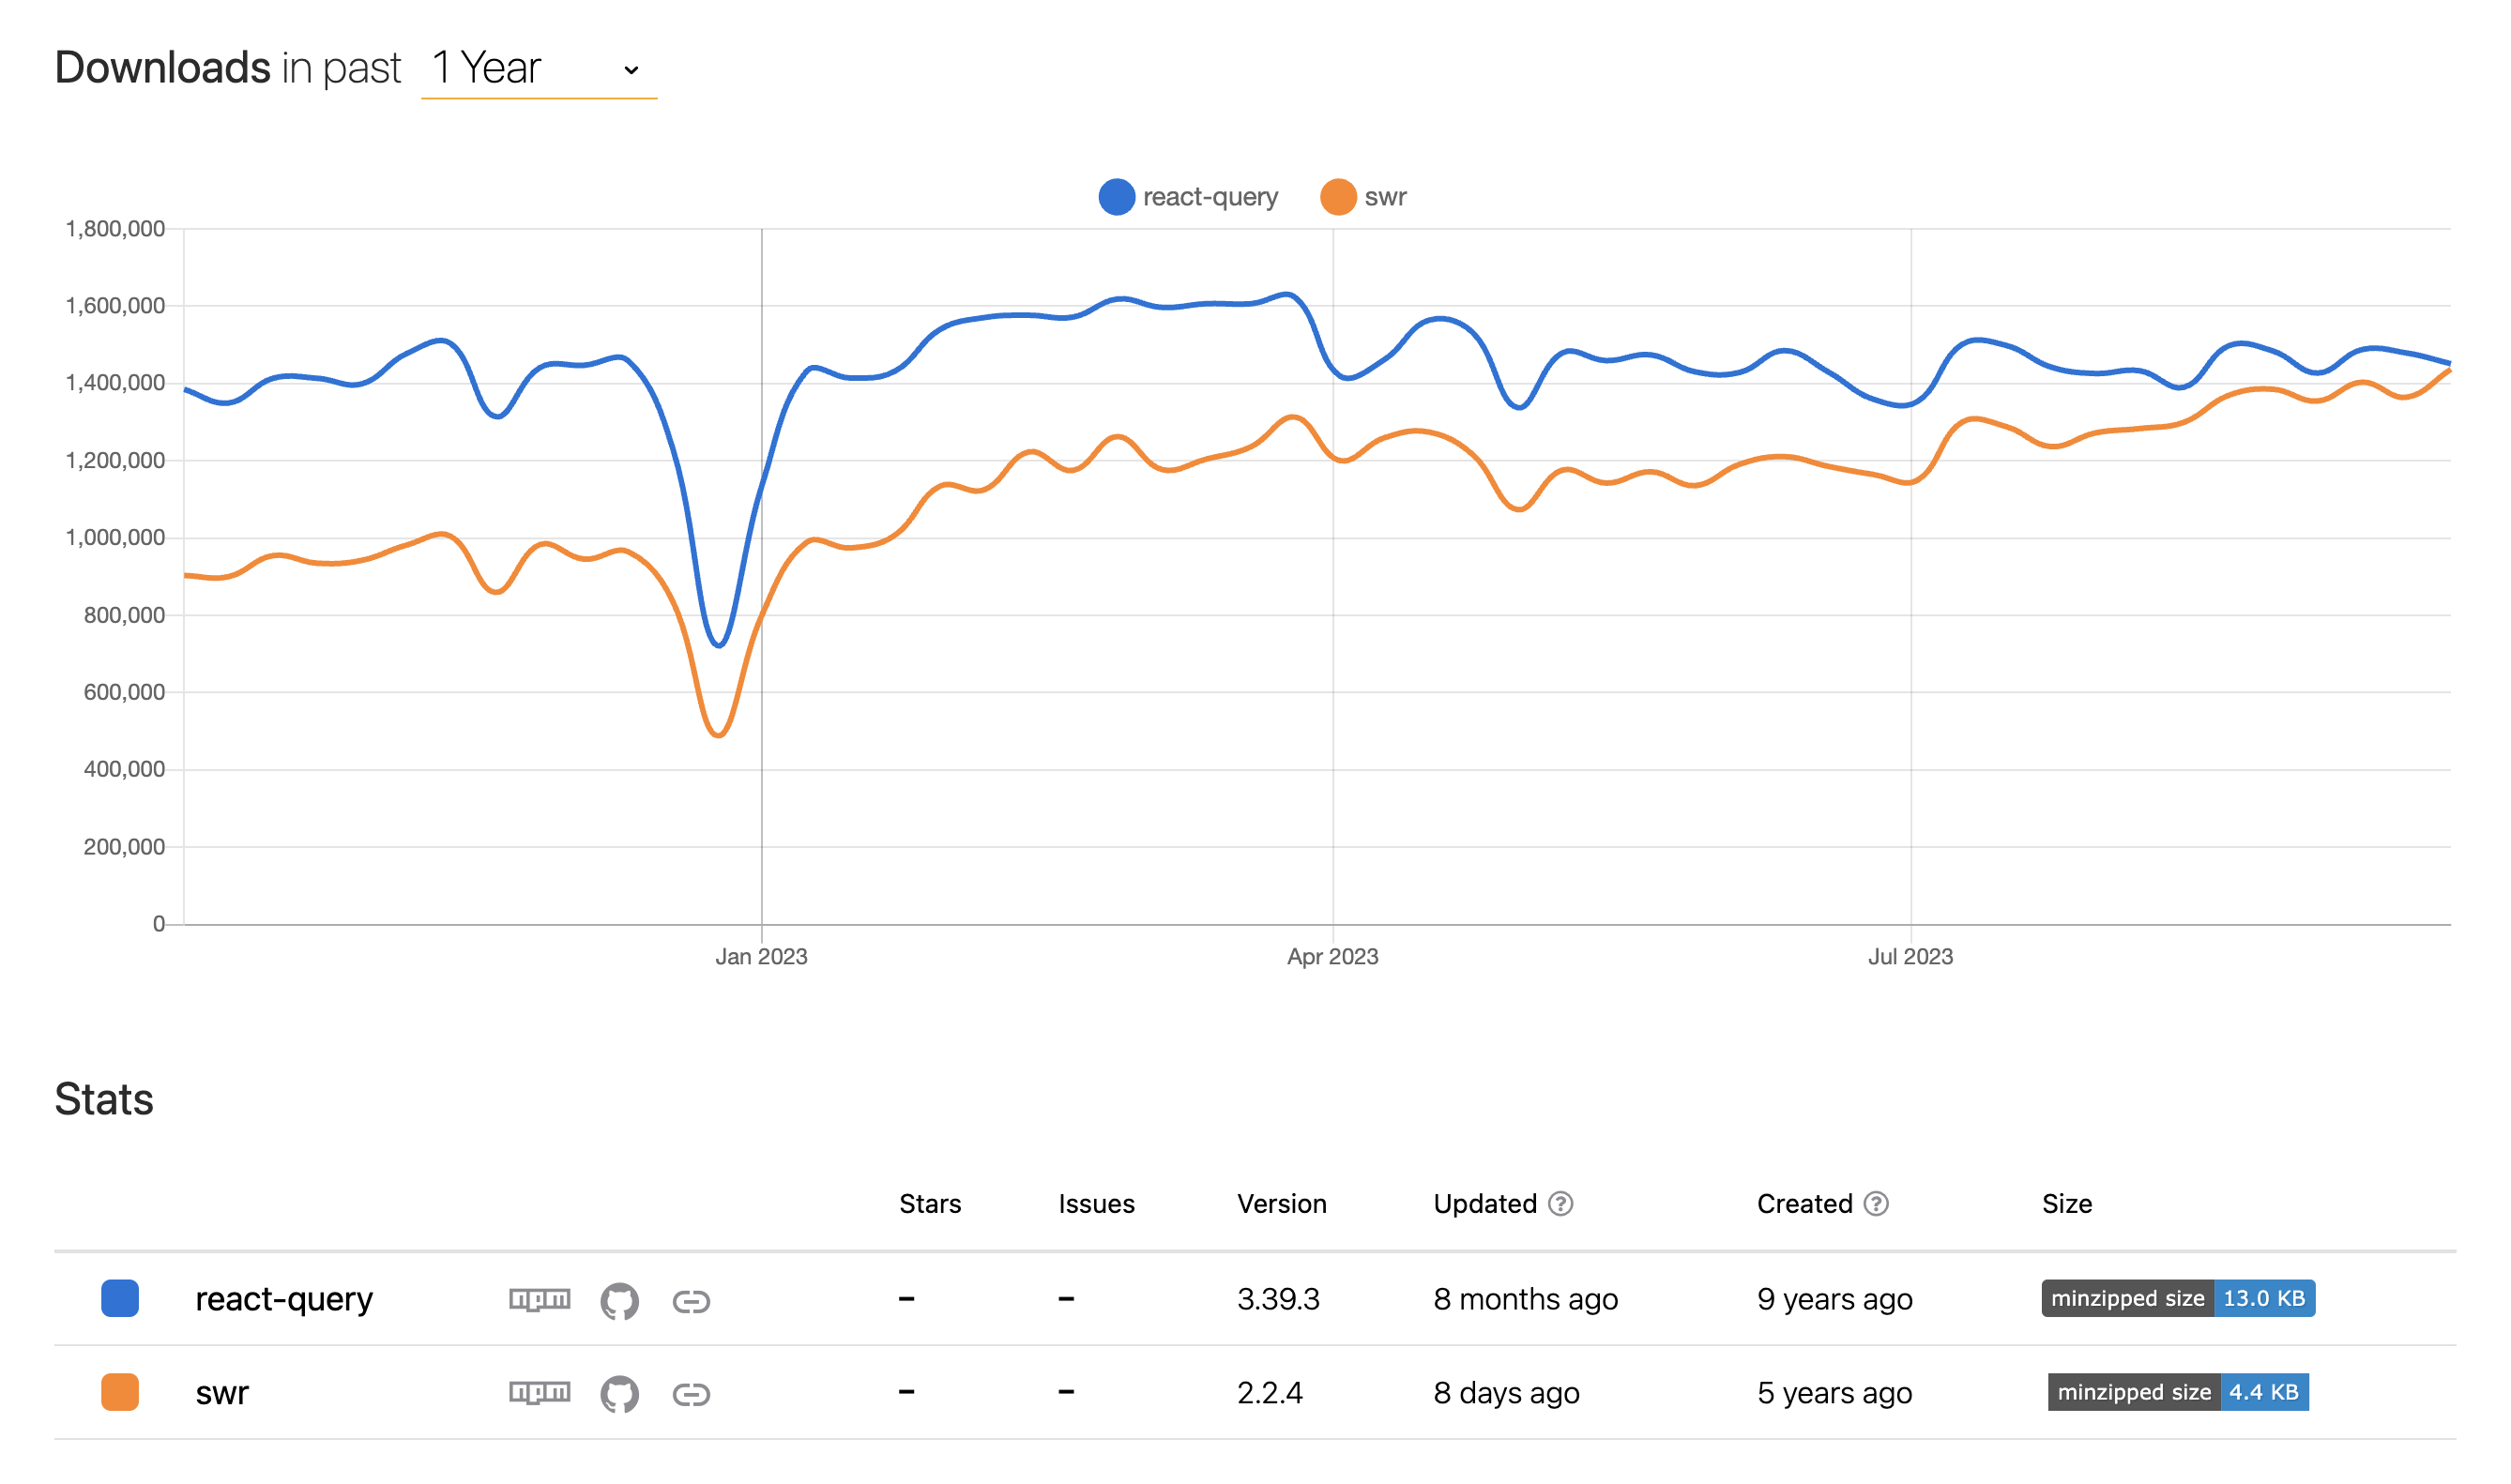Screen dimensions: 2511x1484
Task: Click the Stars column header
Action: pos(930,1203)
